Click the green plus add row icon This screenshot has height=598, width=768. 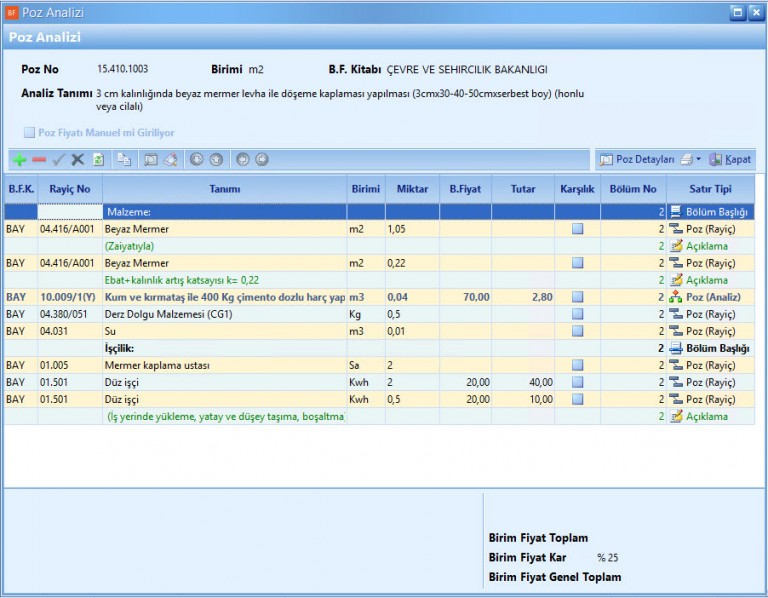19,160
